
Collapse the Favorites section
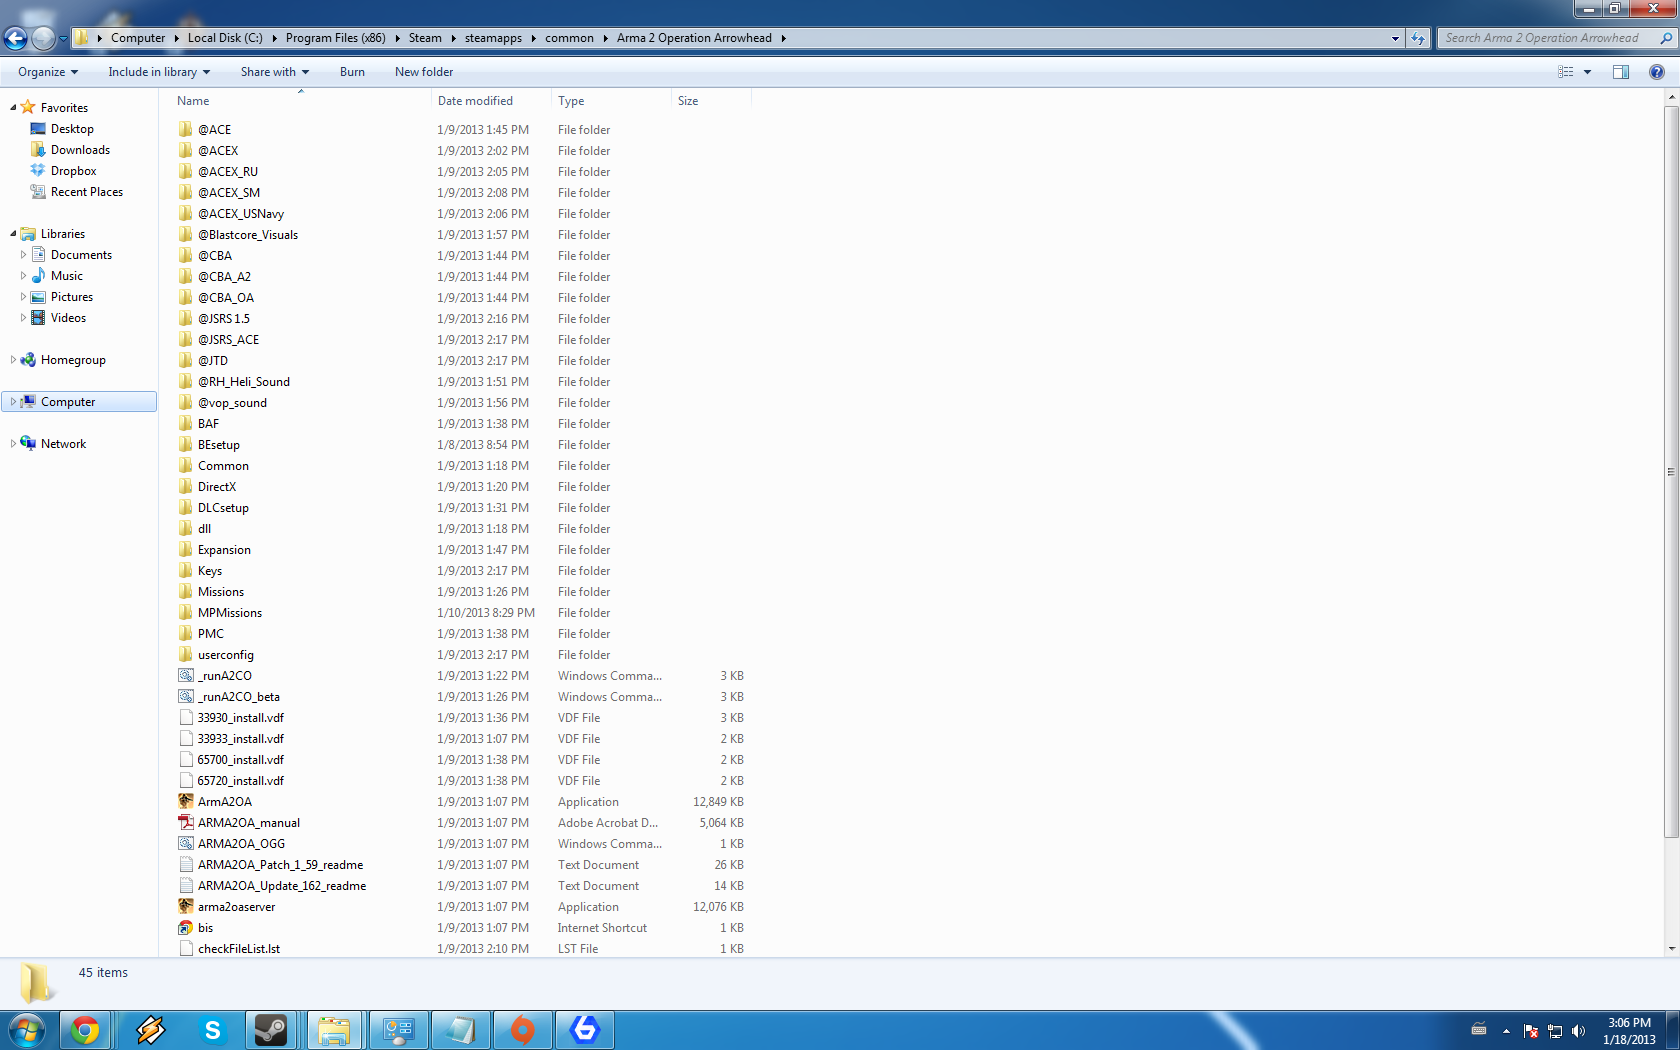[13, 108]
